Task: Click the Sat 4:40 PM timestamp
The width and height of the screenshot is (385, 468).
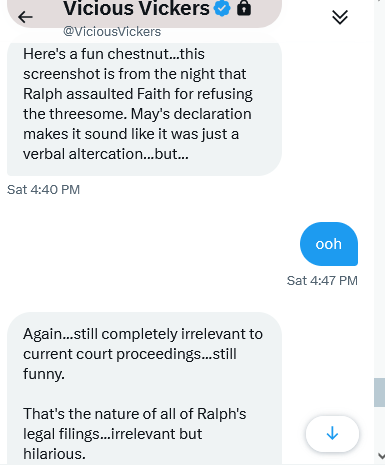Action: pyautogui.click(x=43, y=190)
